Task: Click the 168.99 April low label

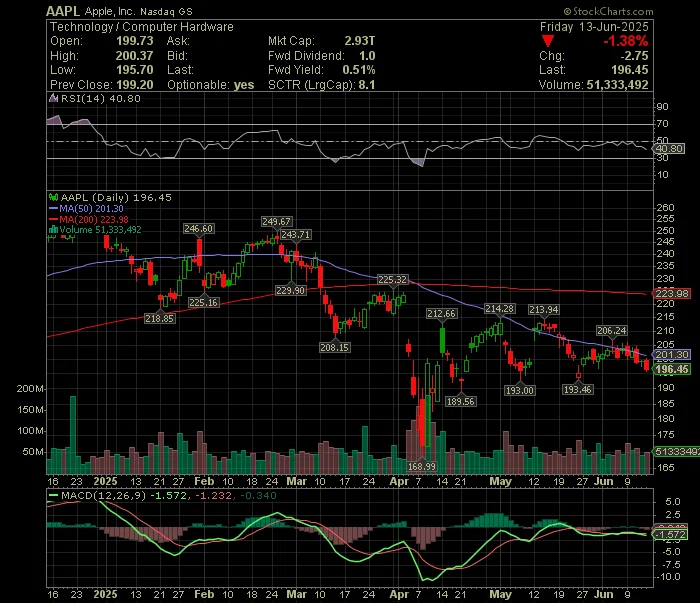Action: click(422, 466)
